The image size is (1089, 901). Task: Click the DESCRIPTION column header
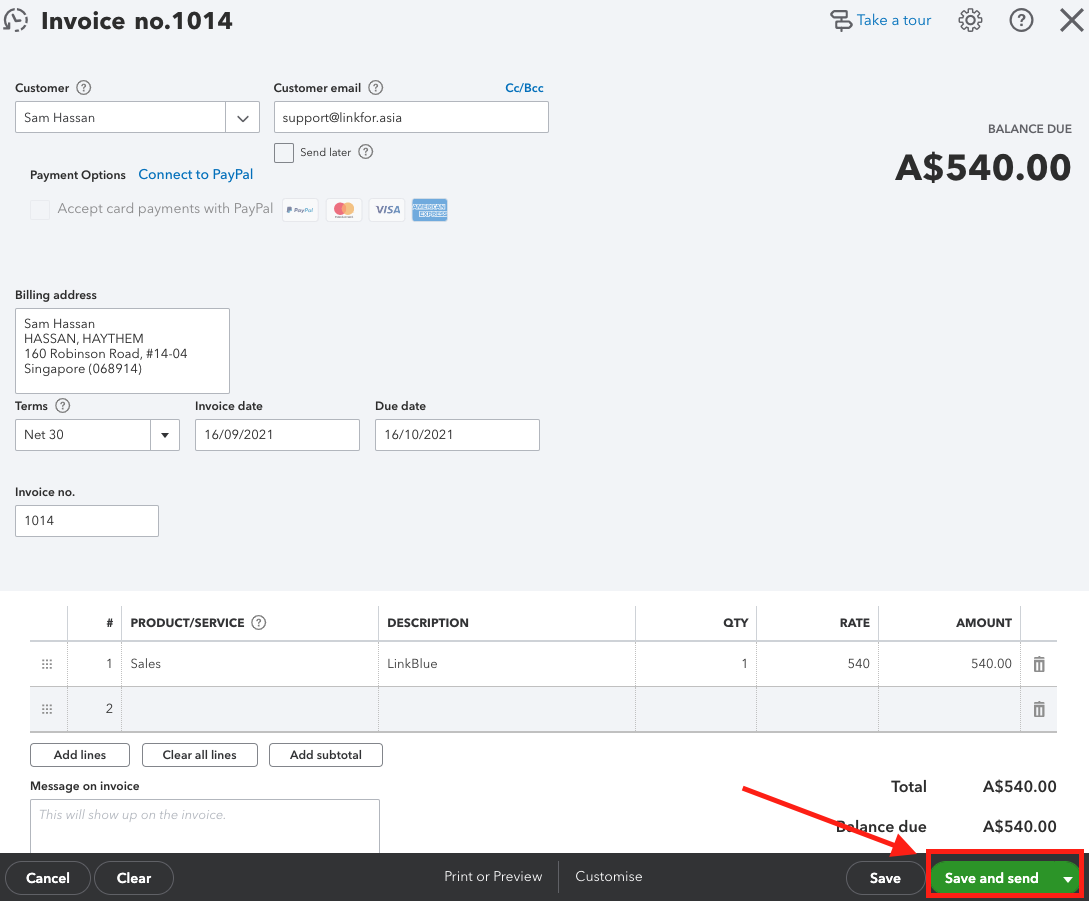[428, 623]
